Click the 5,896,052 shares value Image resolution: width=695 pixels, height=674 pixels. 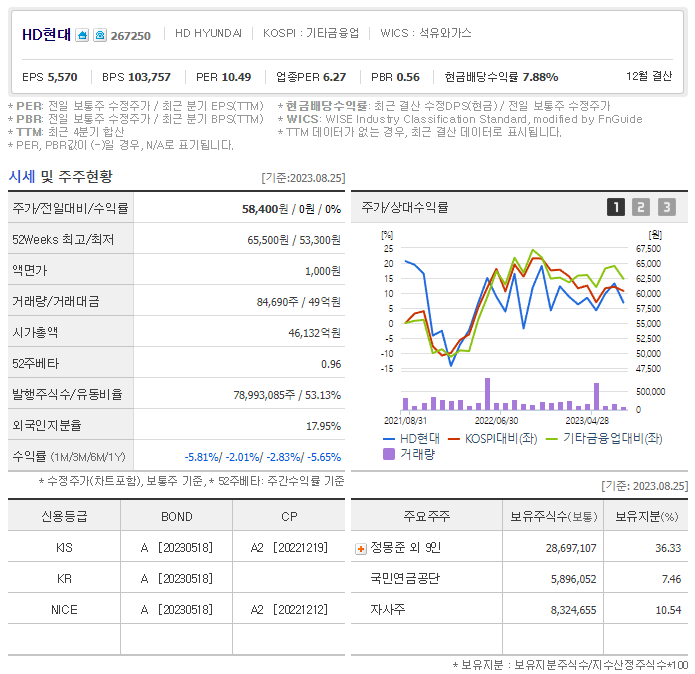(x=574, y=580)
